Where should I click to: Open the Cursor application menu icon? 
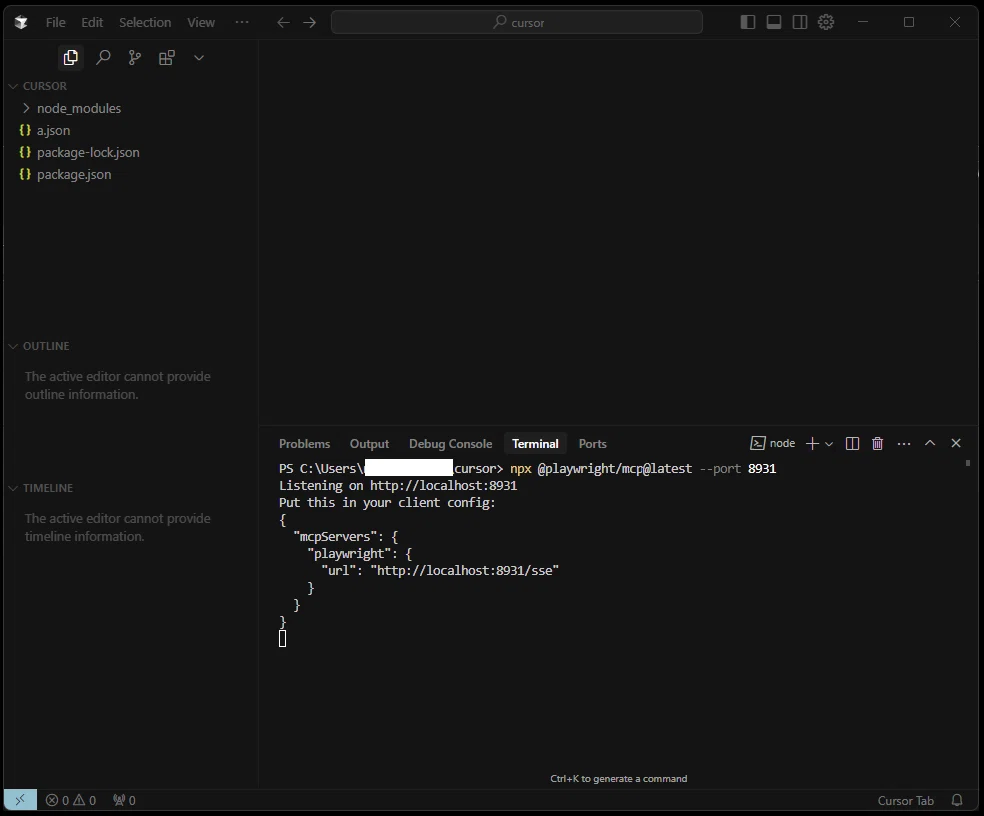[x=21, y=23]
